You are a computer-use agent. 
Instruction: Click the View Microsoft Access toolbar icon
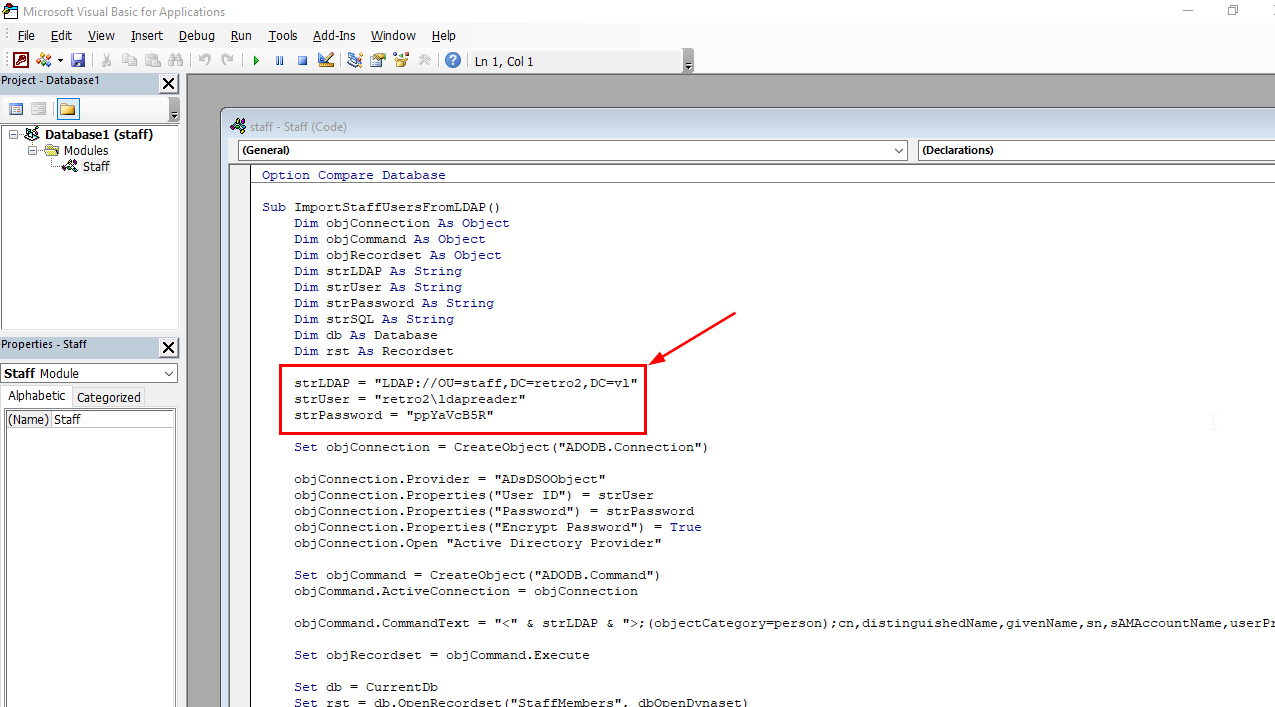point(21,61)
